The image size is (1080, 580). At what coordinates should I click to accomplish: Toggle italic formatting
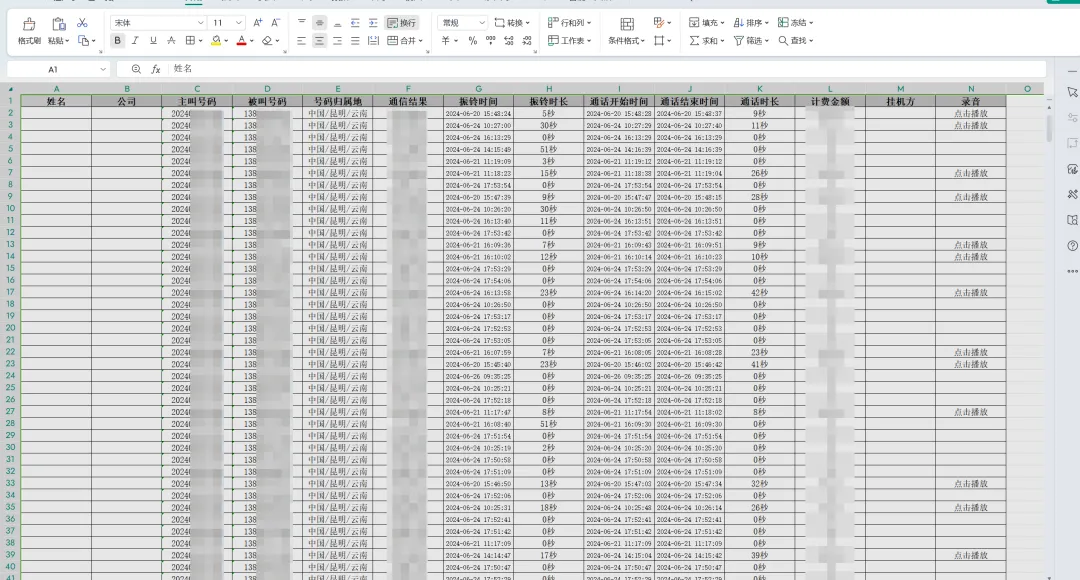(135, 41)
